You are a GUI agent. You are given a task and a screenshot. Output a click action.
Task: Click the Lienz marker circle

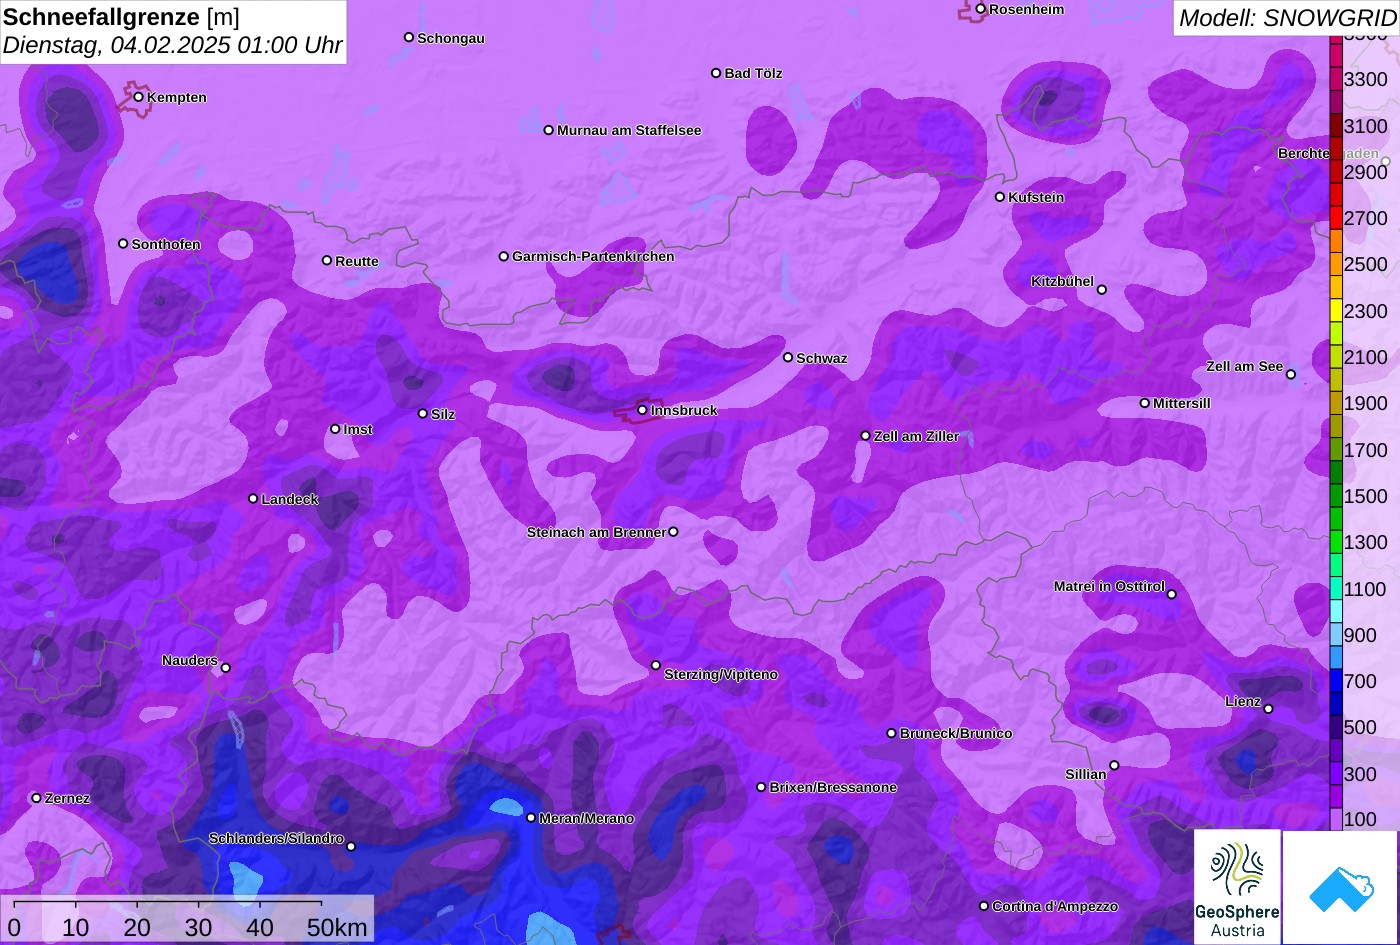pos(1268,709)
